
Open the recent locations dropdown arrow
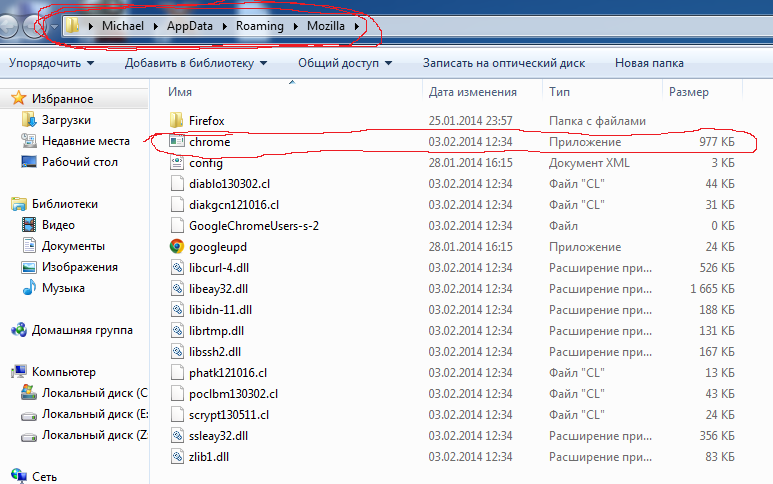coord(54,26)
